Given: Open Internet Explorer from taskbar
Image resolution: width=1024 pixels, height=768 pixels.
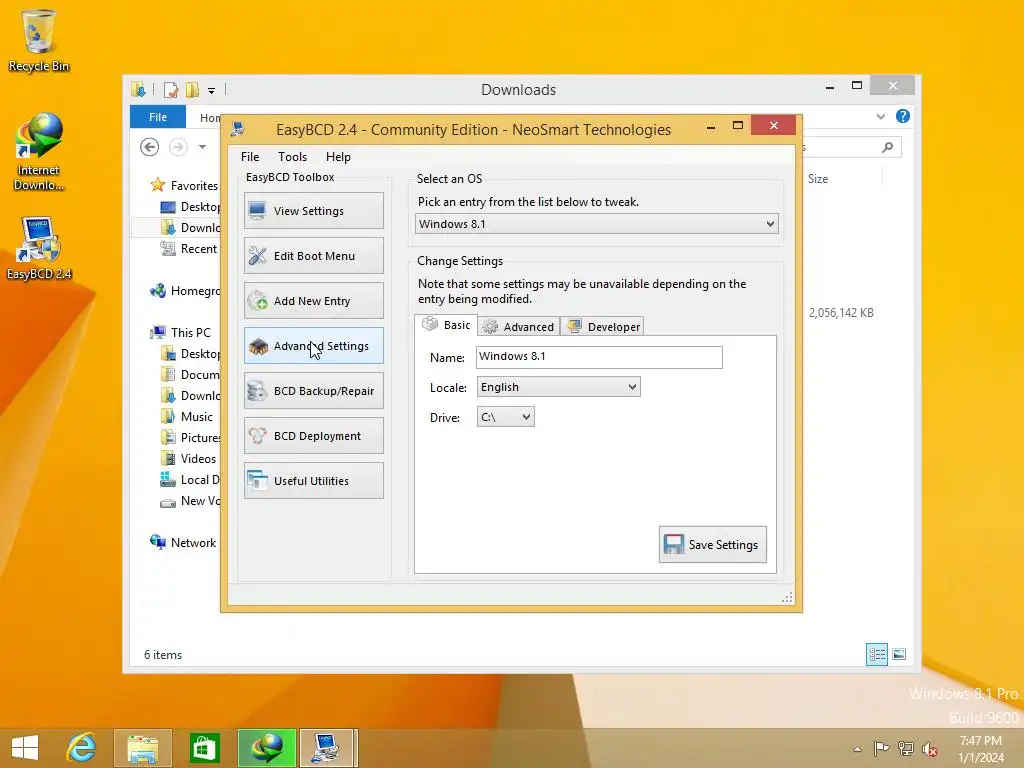Looking at the screenshot, I should (82, 748).
